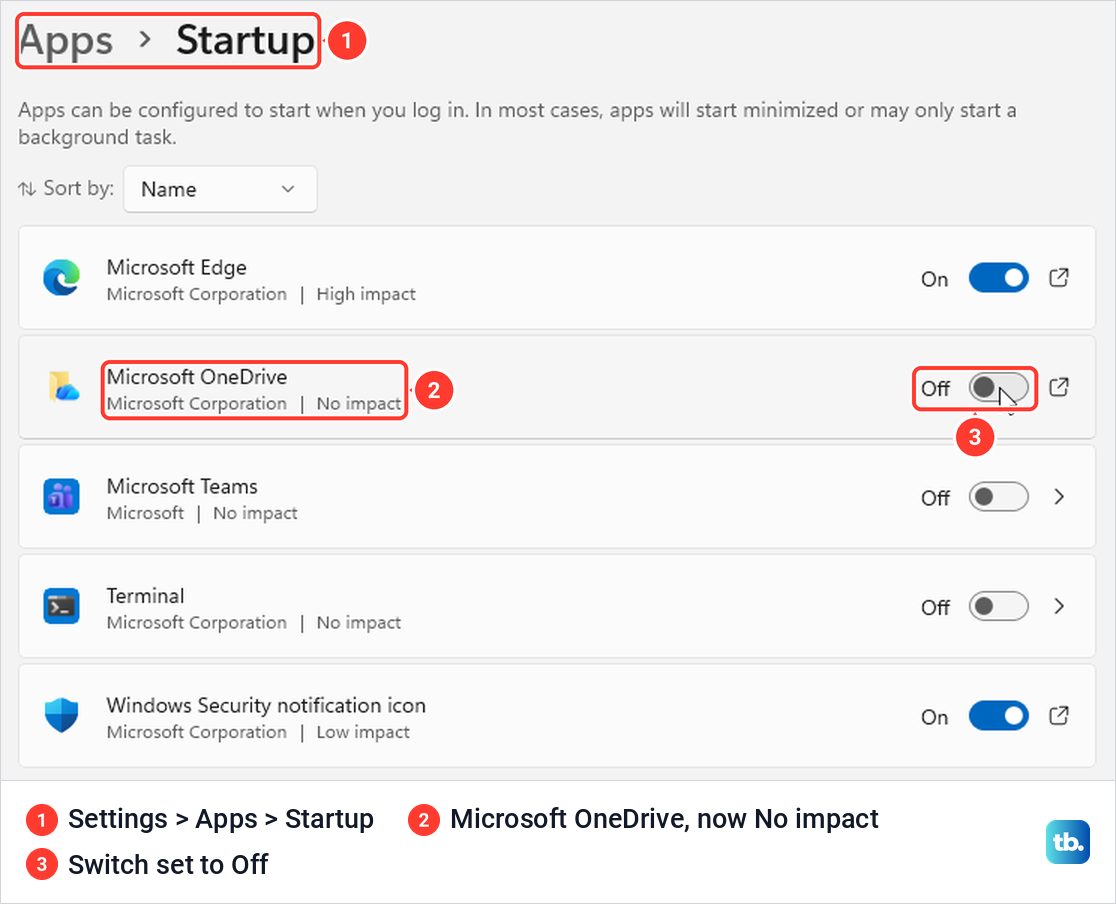The height and width of the screenshot is (904, 1116).
Task: Click the Sort by label
Action: pos(78,188)
